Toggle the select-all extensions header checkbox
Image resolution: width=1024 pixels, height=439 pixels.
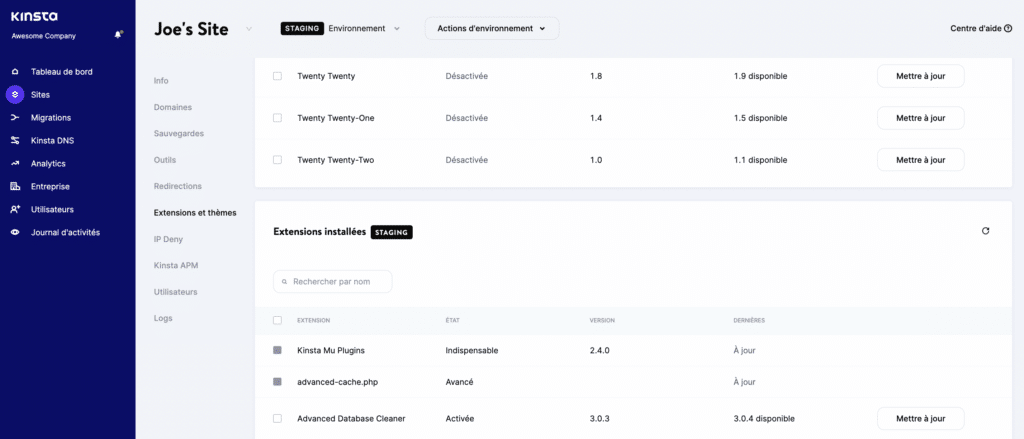[278, 320]
